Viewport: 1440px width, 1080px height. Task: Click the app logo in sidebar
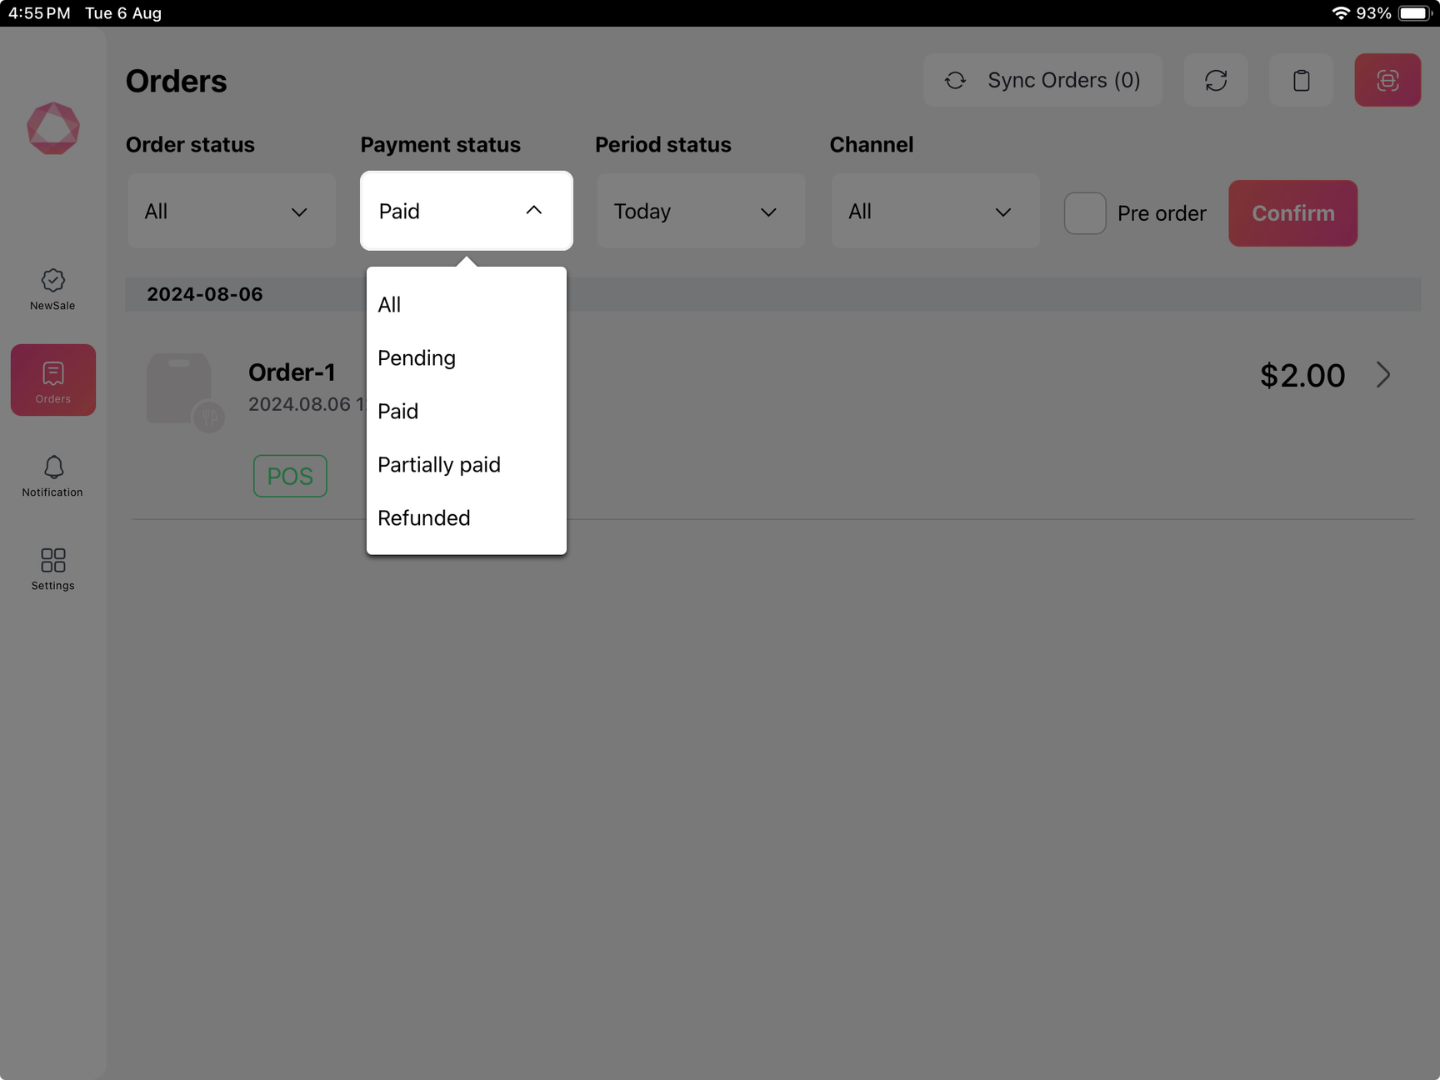tap(53, 129)
